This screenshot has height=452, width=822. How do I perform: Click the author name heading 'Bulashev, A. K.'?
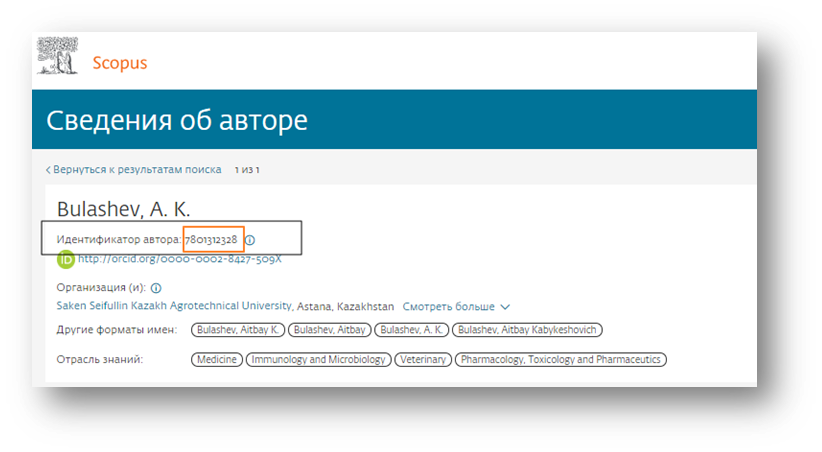pyautogui.click(x=123, y=209)
